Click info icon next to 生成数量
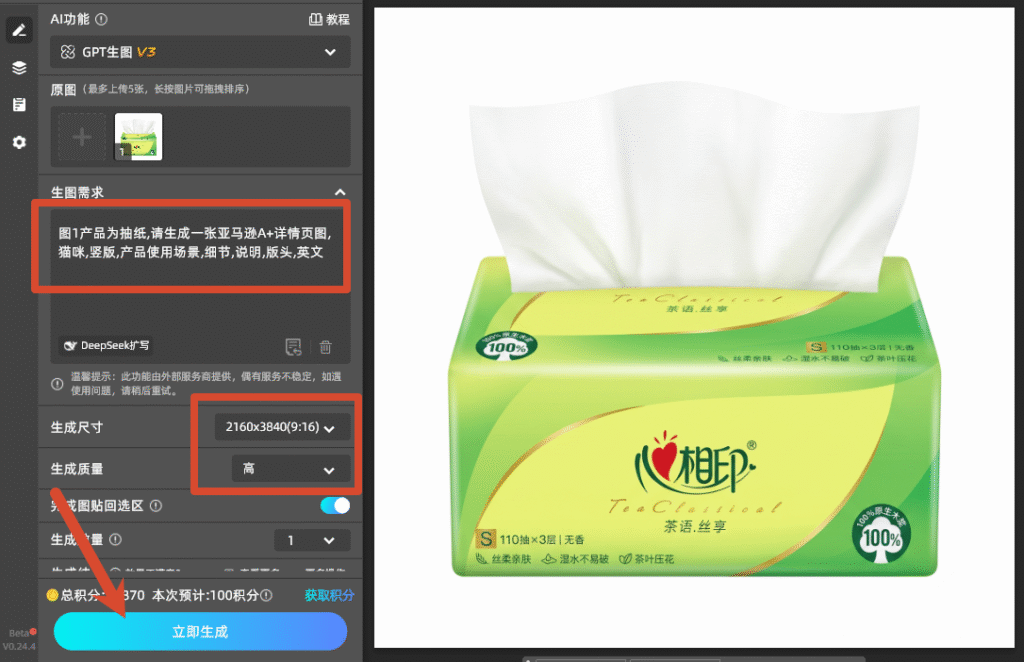The height and width of the screenshot is (662, 1024). coord(116,539)
